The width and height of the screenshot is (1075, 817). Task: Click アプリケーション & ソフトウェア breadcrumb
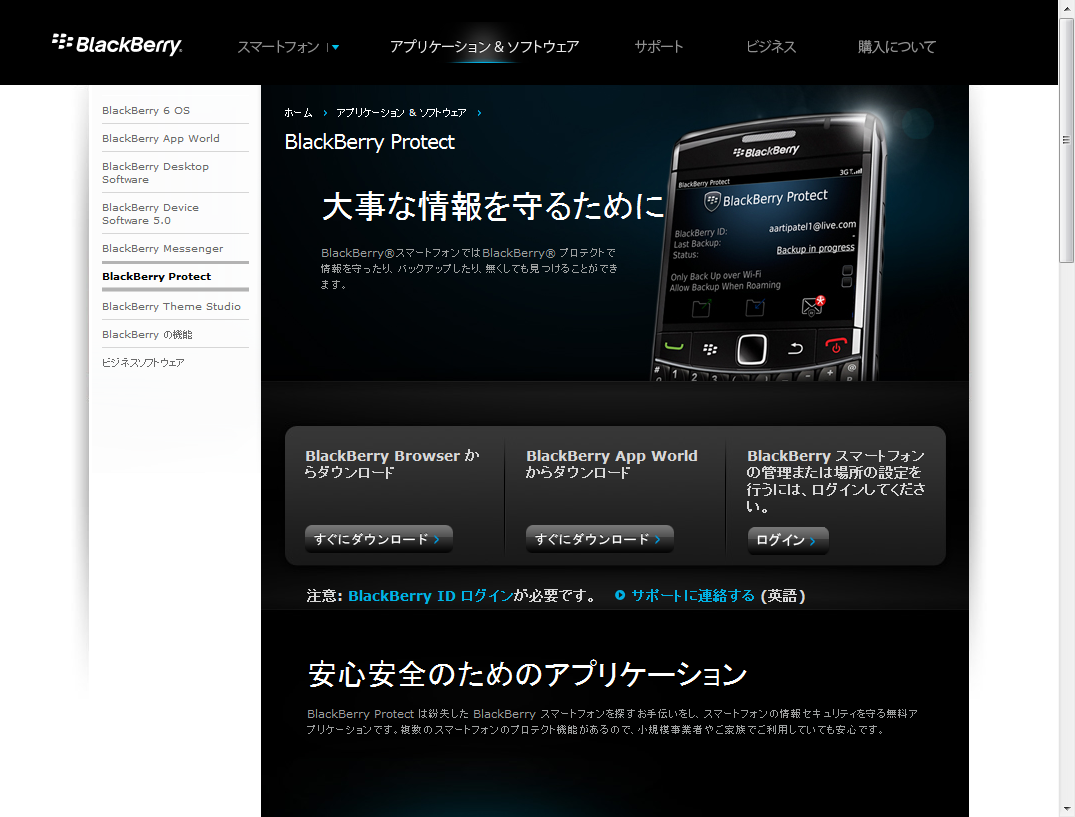(401, 112)
